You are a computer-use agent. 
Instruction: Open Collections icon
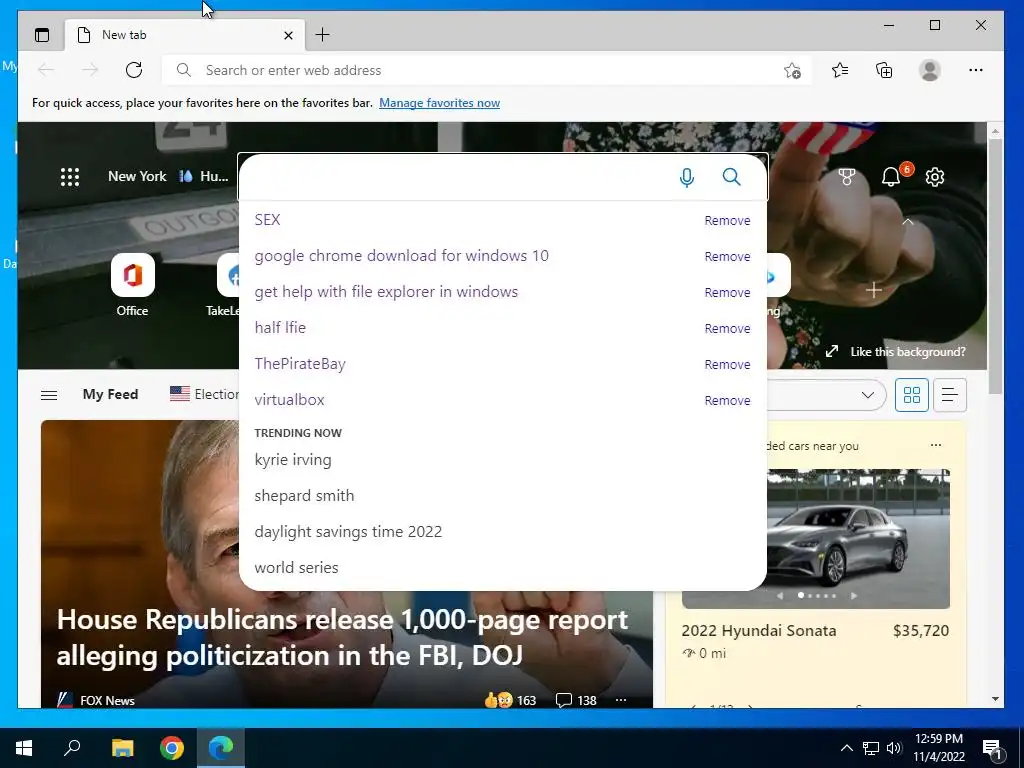click(x=884, y=70)
